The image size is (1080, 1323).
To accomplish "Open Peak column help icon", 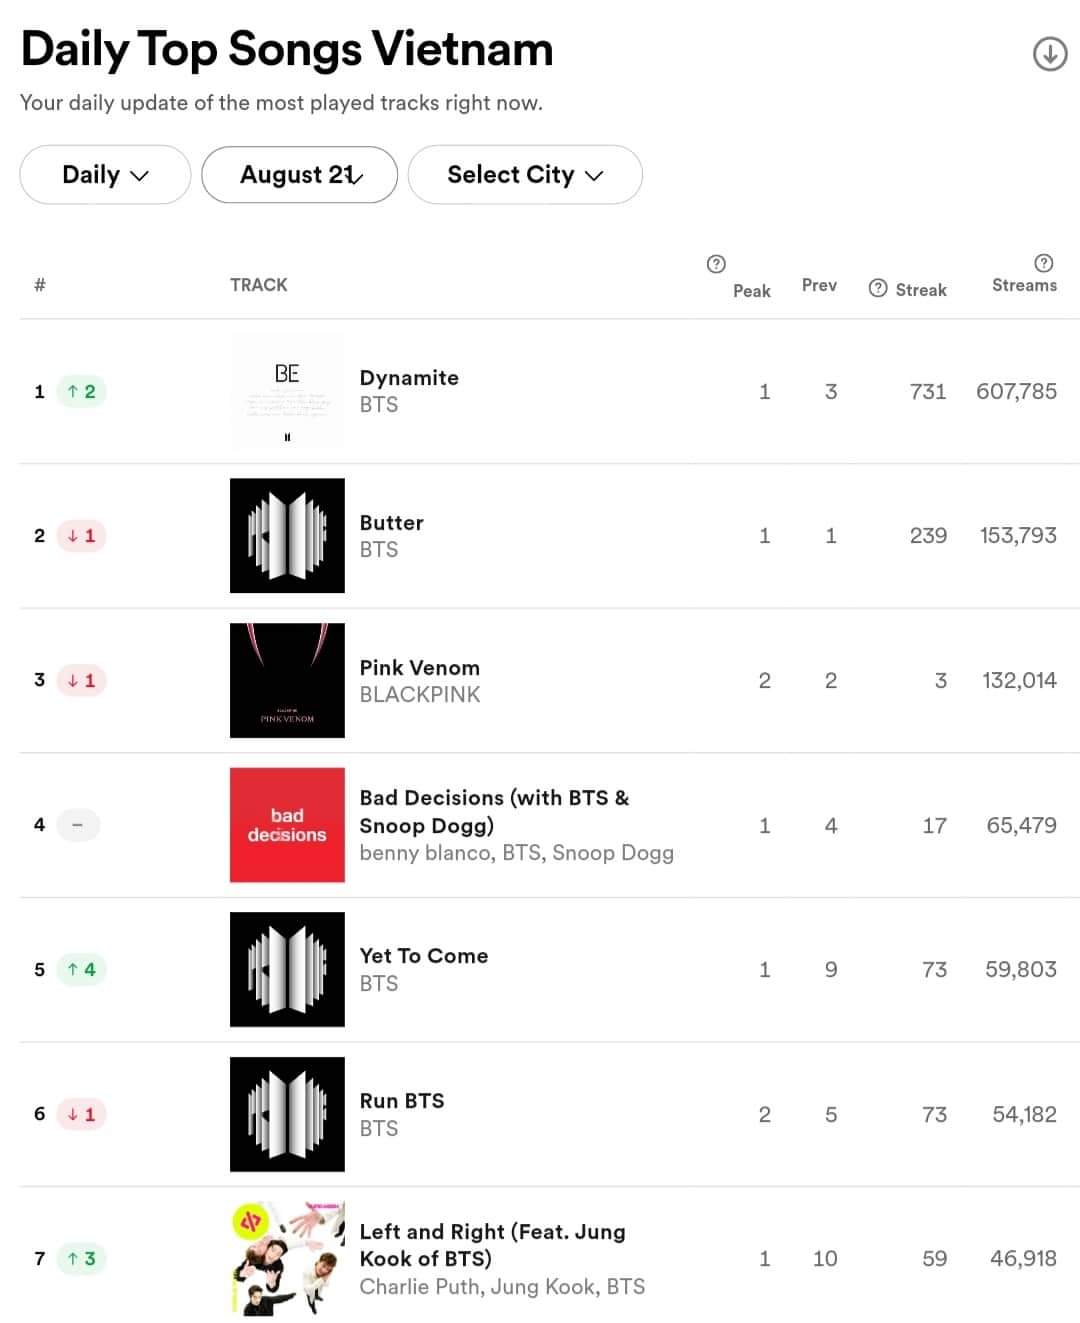I will tap(716, 264).
